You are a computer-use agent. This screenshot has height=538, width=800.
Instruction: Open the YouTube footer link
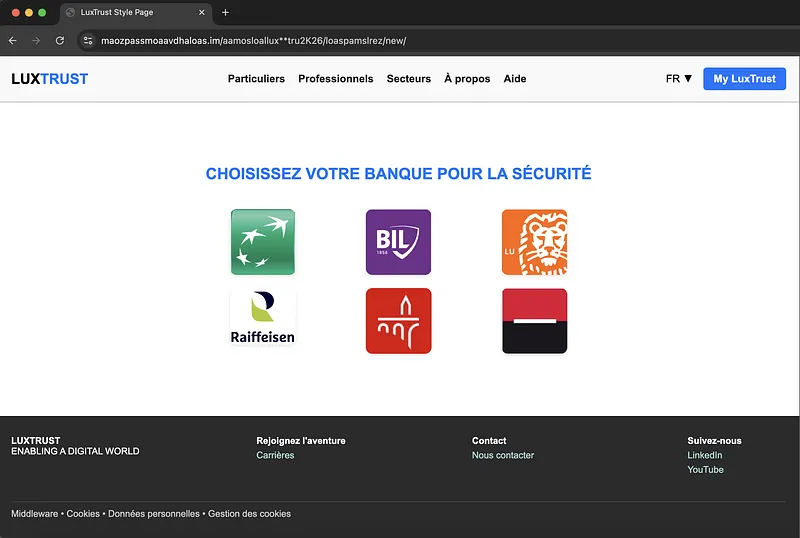click(x=705, y=470)
